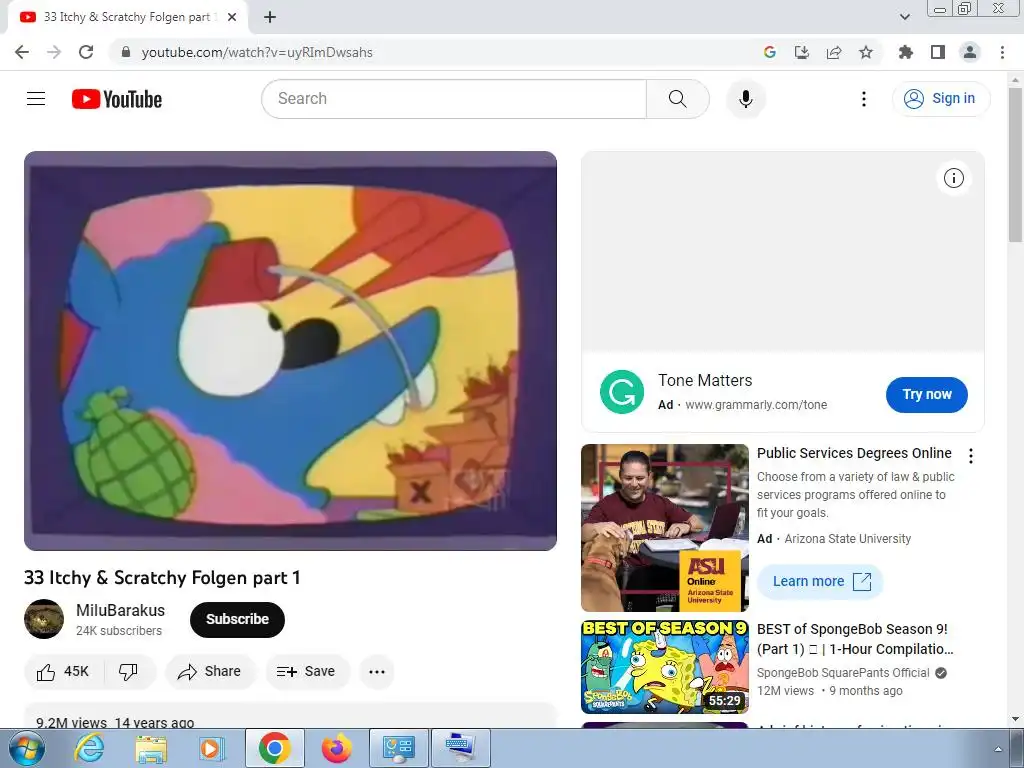The height and width of the screenshot is (768, 1024).
Task: Open the BEST of SpongeBob Season 9 thumbnail
Action: [665, 667]
